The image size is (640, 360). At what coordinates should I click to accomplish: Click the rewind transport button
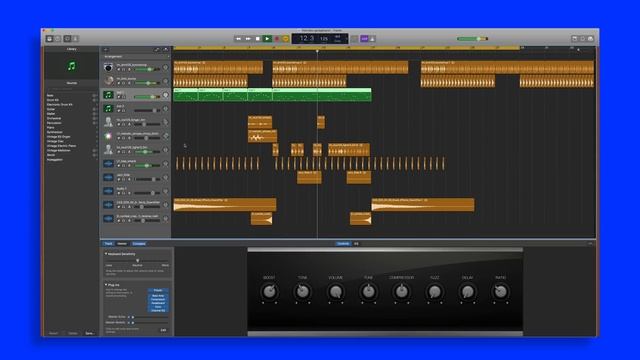(x=238, y=39)
